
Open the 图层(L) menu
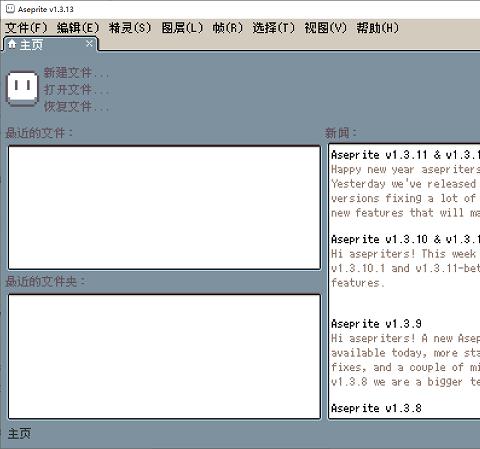pos(182,28)
